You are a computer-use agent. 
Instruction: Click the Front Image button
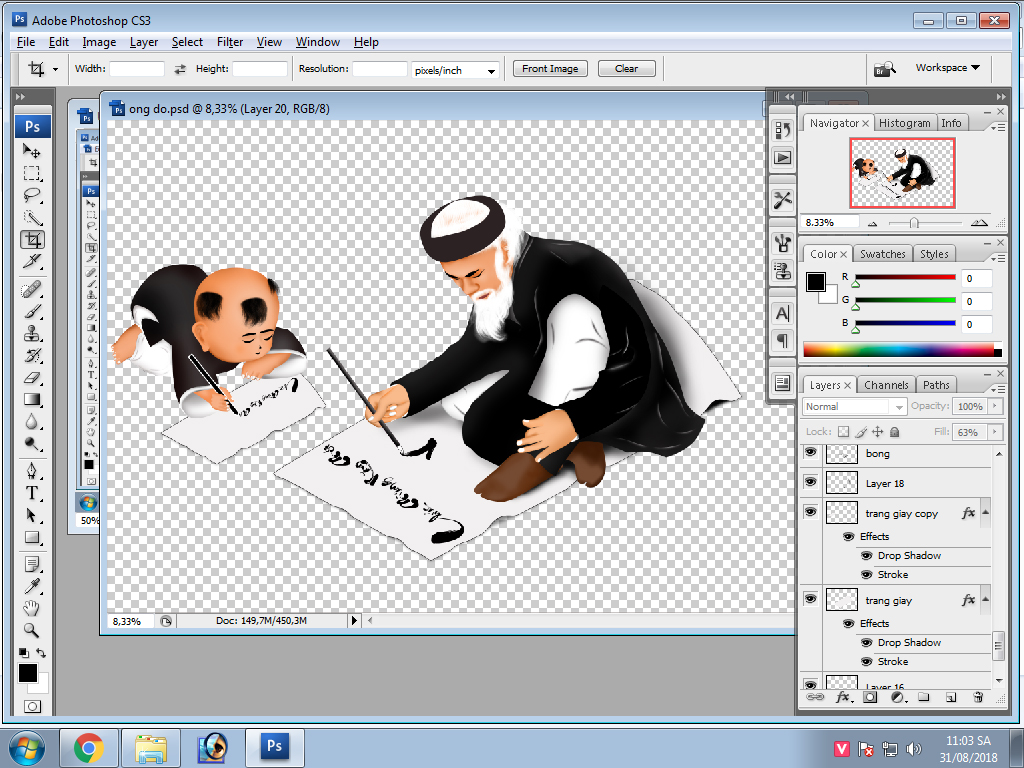(550, 69)
